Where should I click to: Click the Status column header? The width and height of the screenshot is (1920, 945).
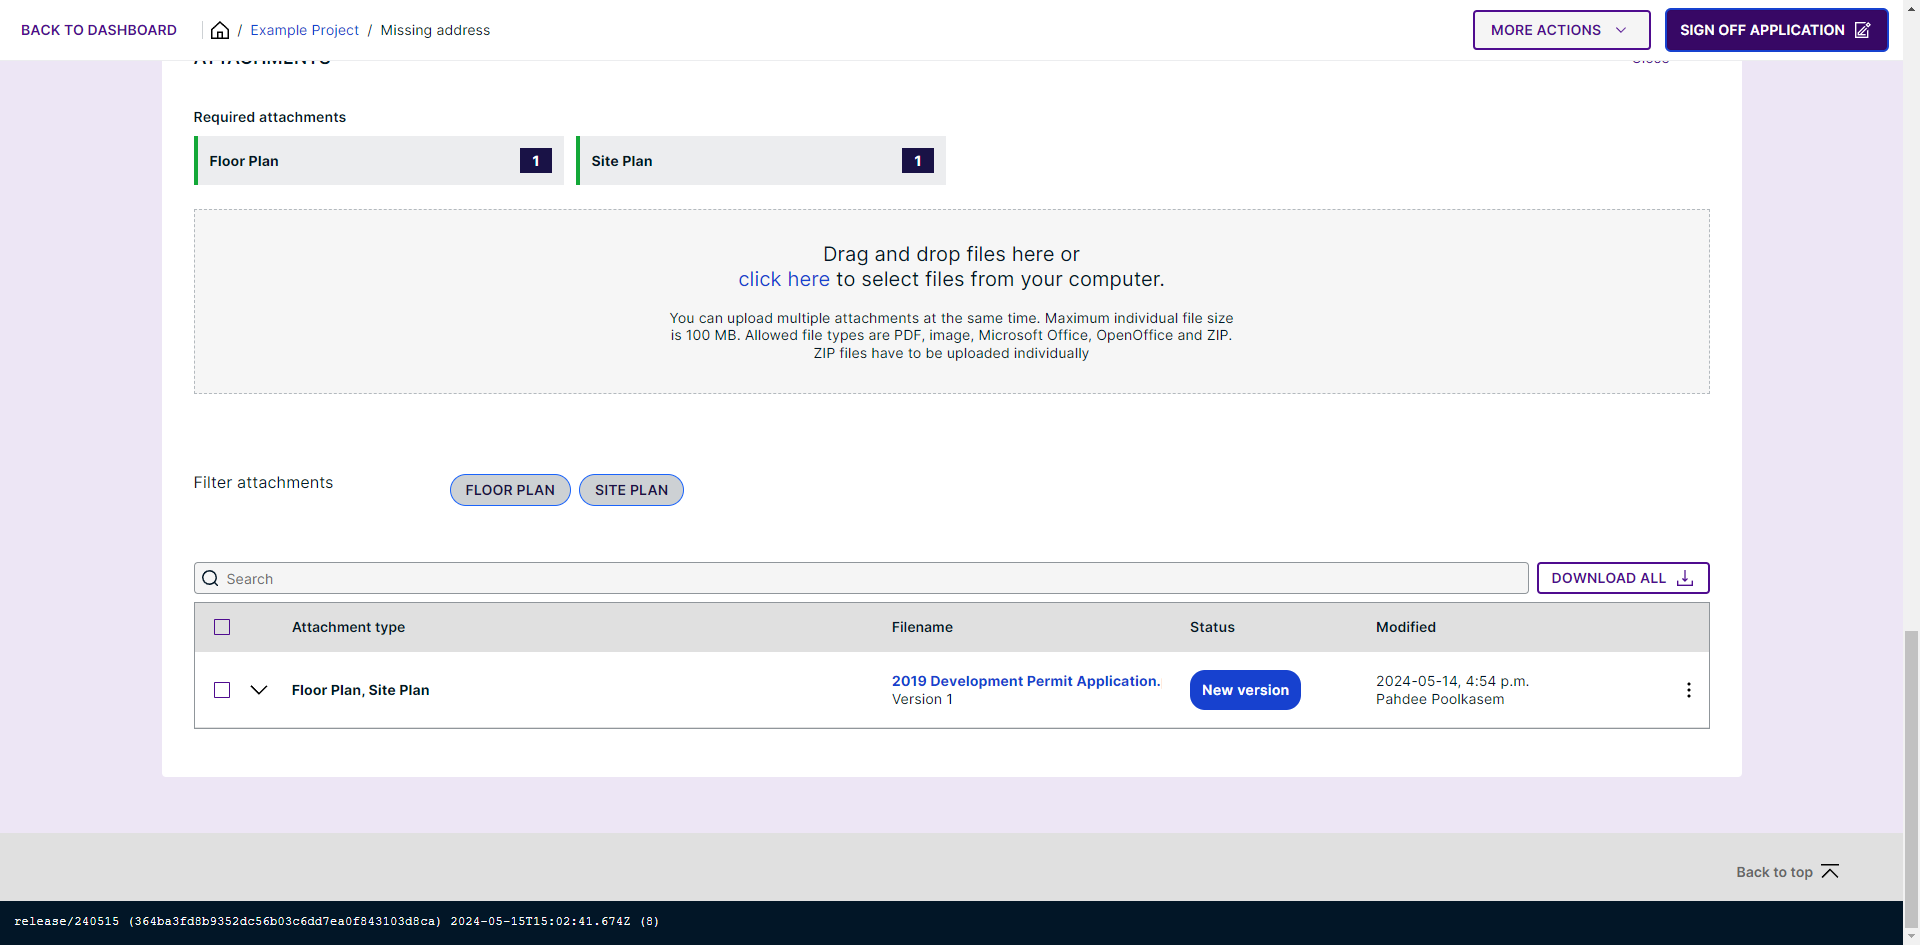[1212, 627]
